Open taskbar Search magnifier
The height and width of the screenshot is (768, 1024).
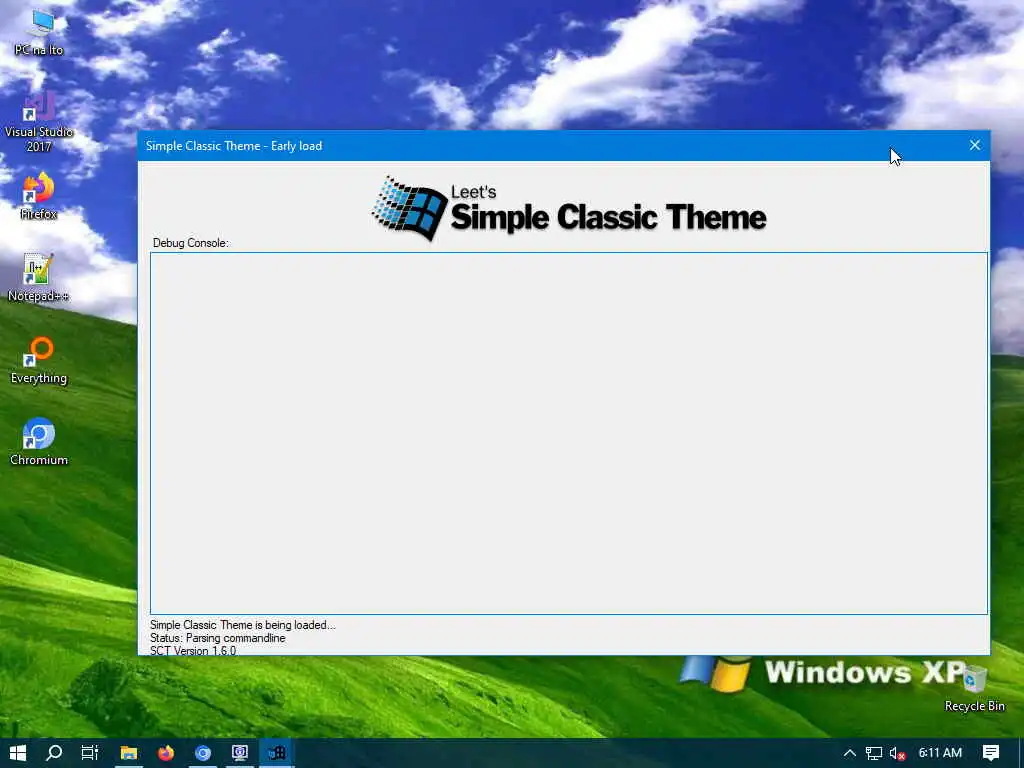(54, 753)
